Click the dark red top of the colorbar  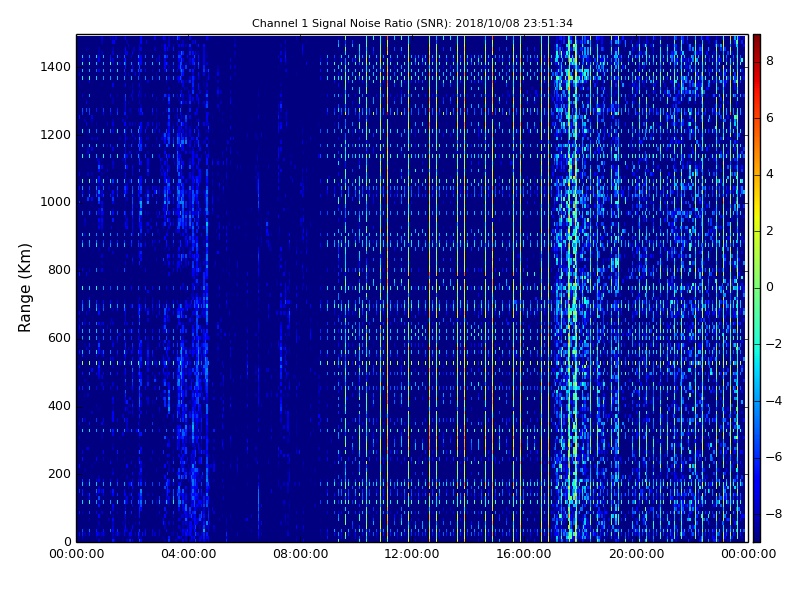(x=757, y=43)
